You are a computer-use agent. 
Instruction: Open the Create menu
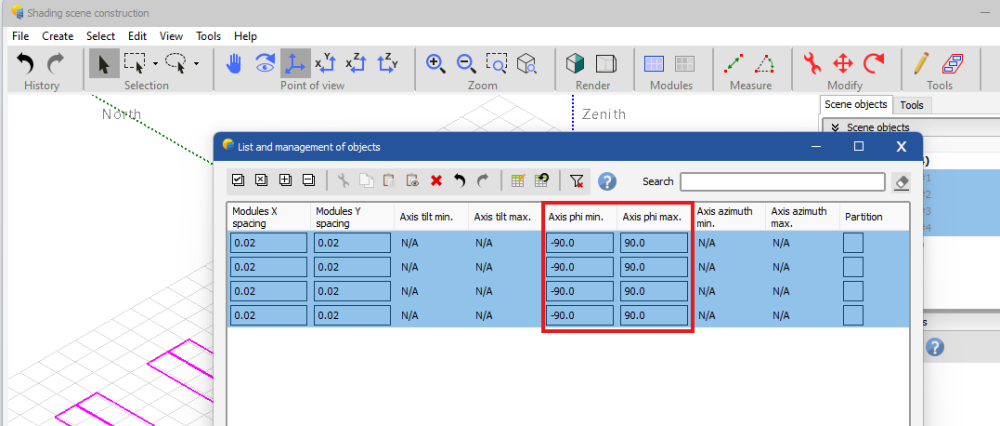pyautogui.click(x=57, y=36)
